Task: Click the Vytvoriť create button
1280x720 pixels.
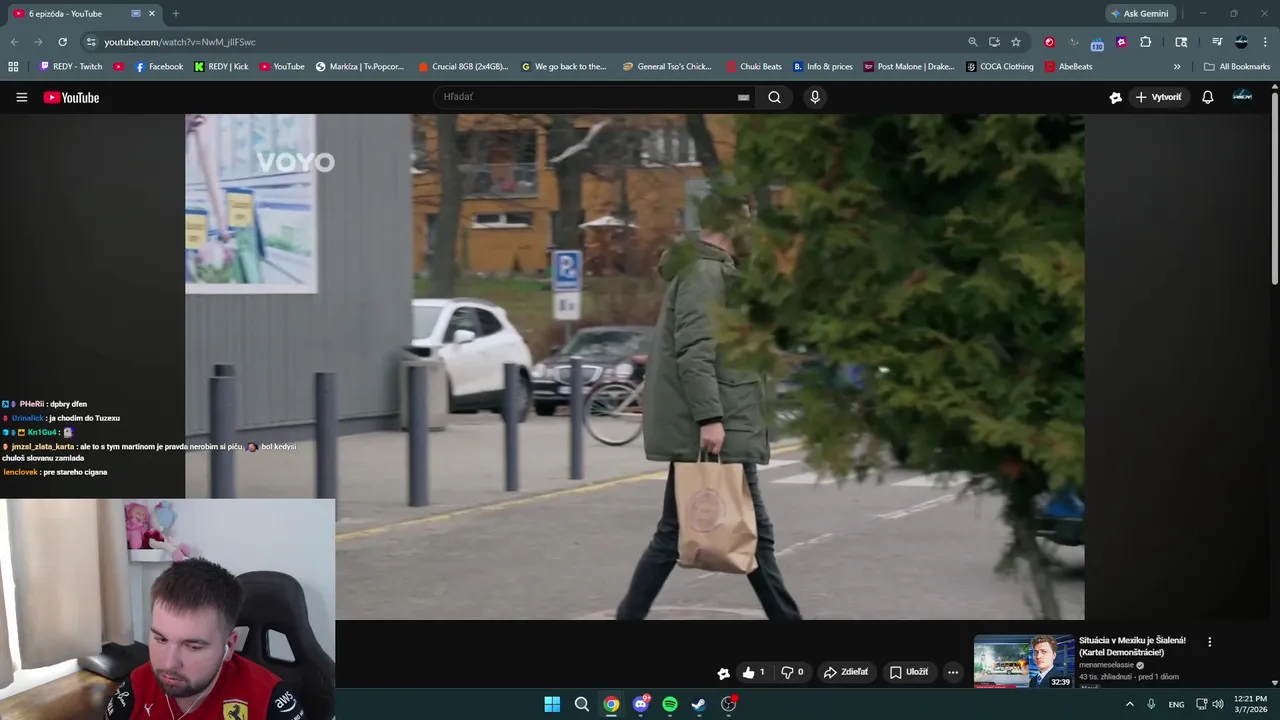Action: [1158, 97]
